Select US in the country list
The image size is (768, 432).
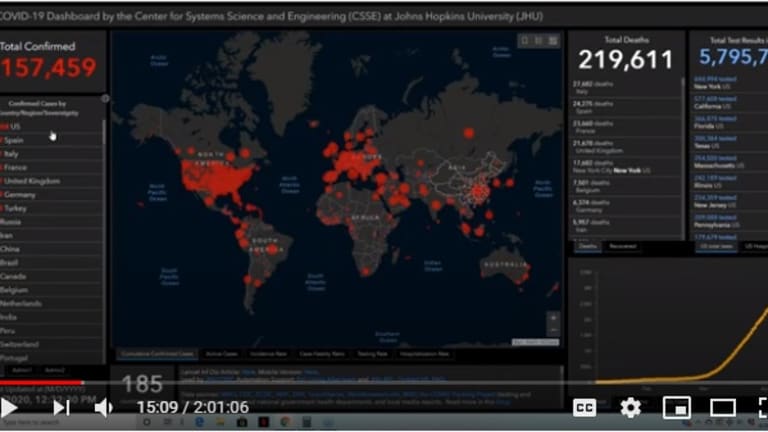point(51,126)
